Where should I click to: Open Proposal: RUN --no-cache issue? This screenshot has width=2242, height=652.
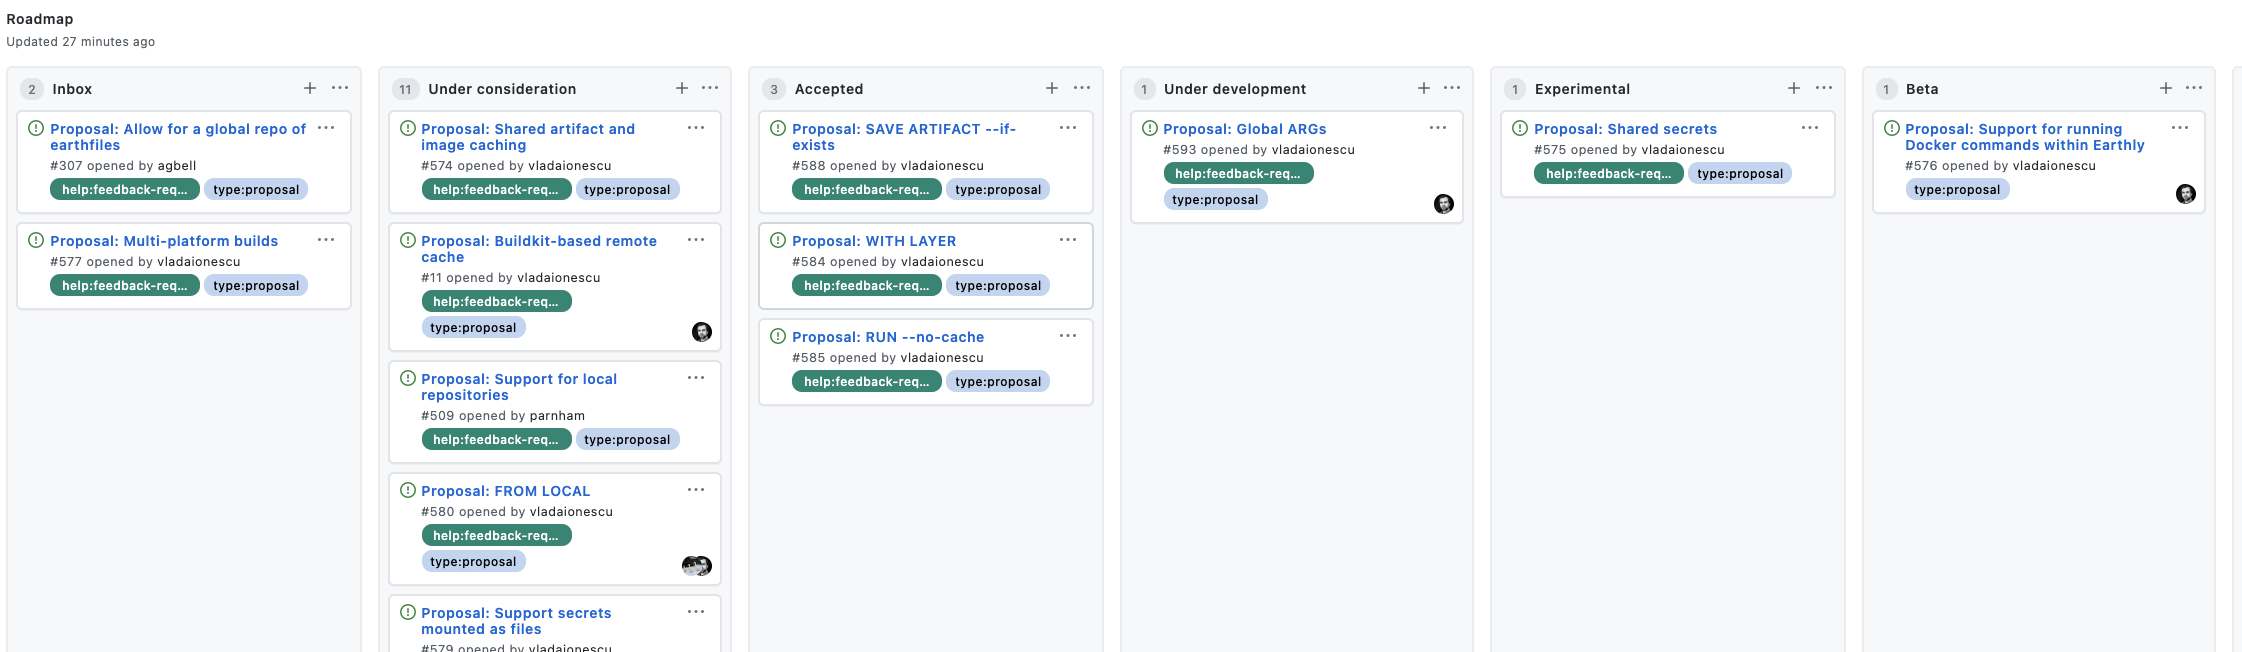[x=887, y=337]
